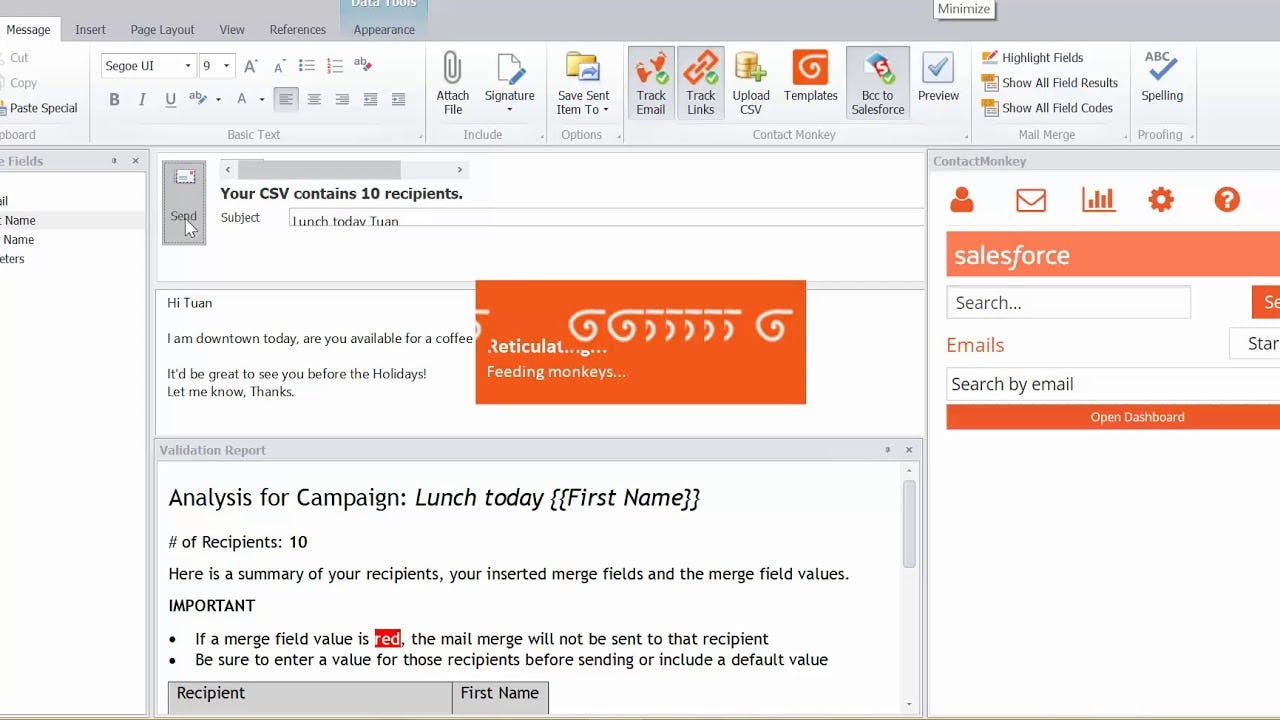View ContactMonkey analytics with chart icon

coord(1097,199)
